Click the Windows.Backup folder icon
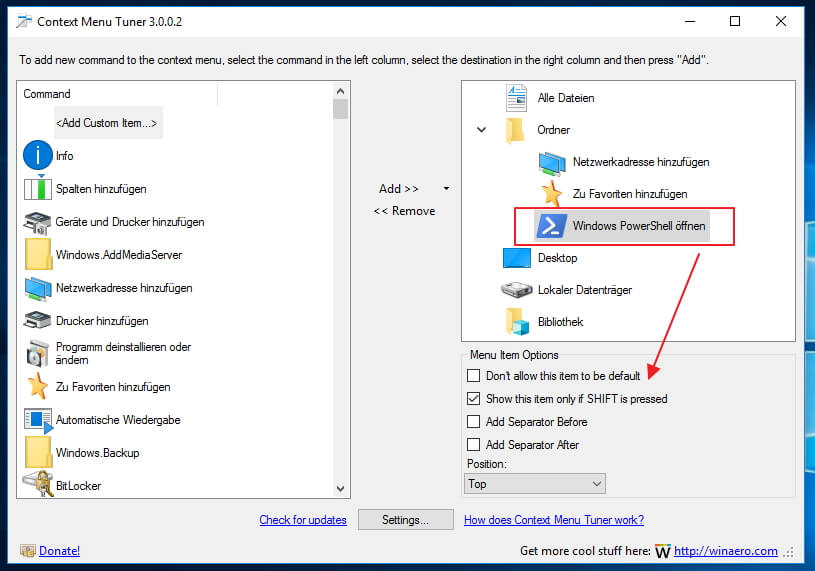Viewport: 815px width, 571px height. (x=38, y=452)
